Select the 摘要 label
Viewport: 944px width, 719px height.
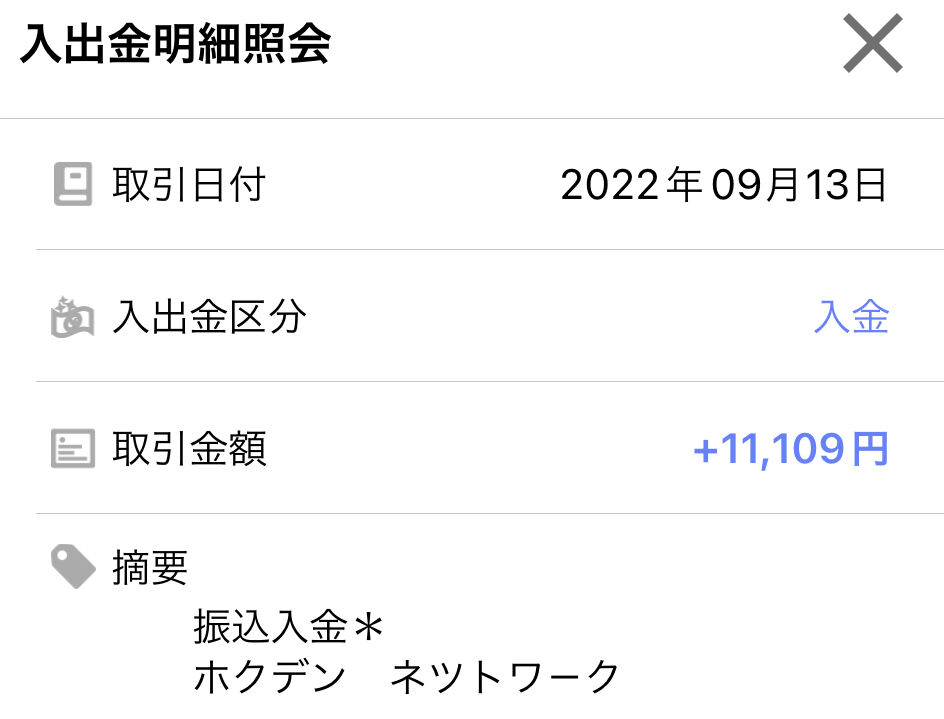(150, 567)
